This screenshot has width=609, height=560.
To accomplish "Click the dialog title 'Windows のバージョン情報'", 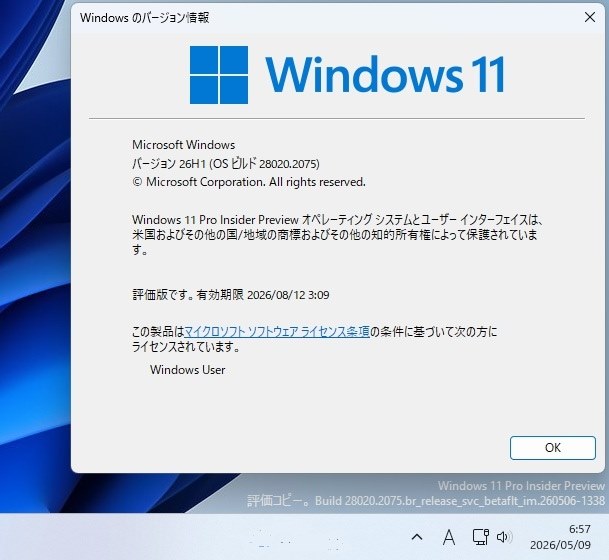I will pyautogui.click(x=144, y=17).
